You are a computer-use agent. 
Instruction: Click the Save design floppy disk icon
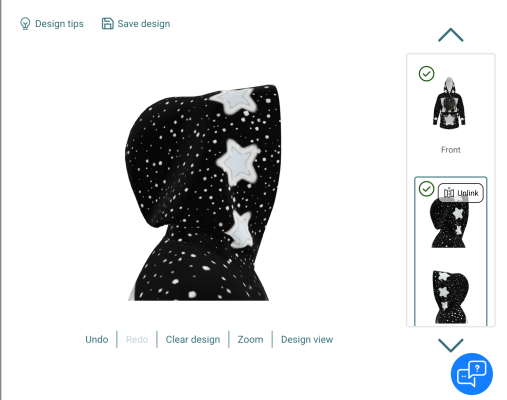click(x=108, y=24)
